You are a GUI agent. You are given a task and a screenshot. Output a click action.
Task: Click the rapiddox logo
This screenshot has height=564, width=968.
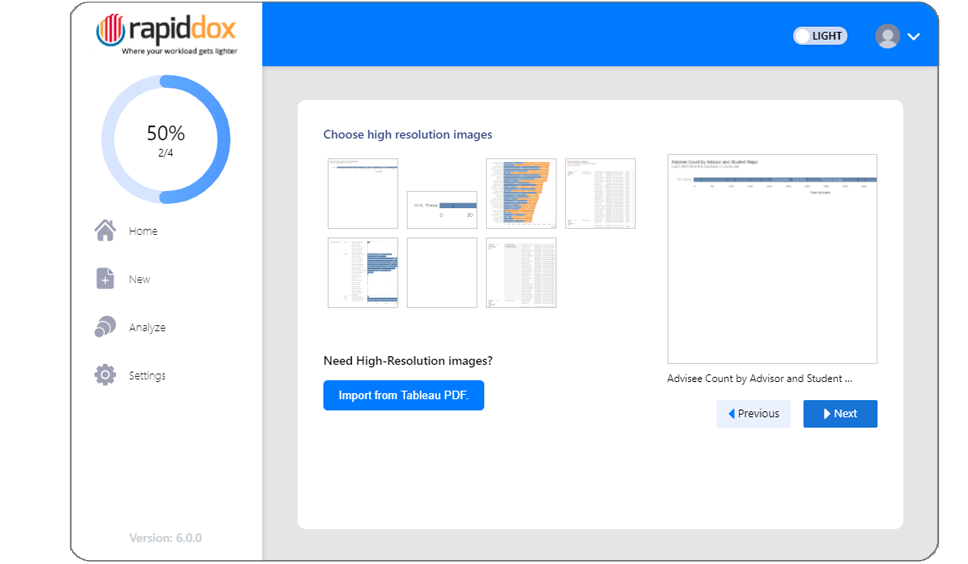click(166, 34)
